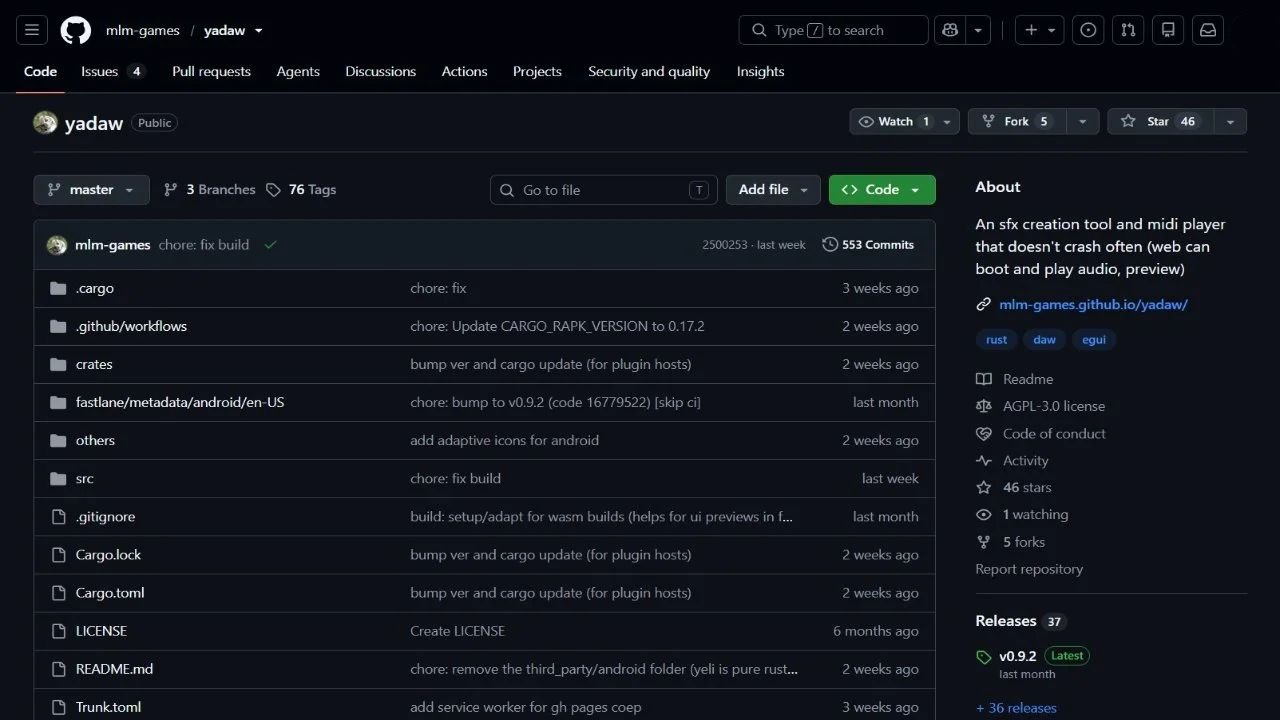Screen dimensions: 1280x720
Task: Open the Actions tab
Action: pos(465,72)
